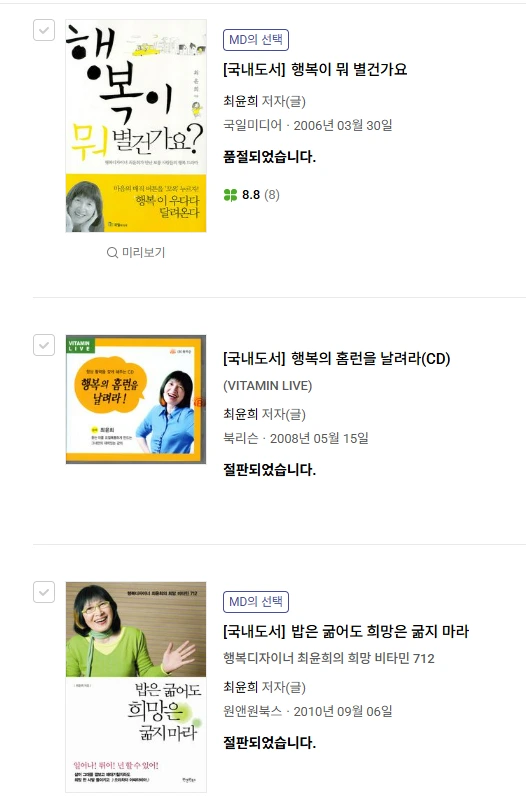Open the 밥은 굶어도 희망은 굶지 마라 cover image
This screenshot has width=526, height=806.
136,687
